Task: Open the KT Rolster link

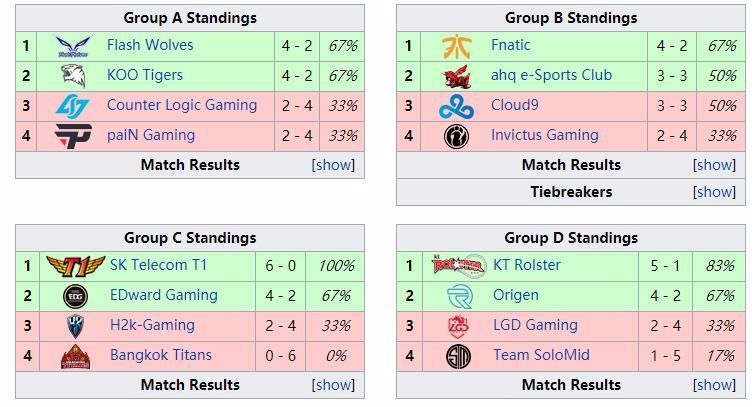Action: [526, 265]
